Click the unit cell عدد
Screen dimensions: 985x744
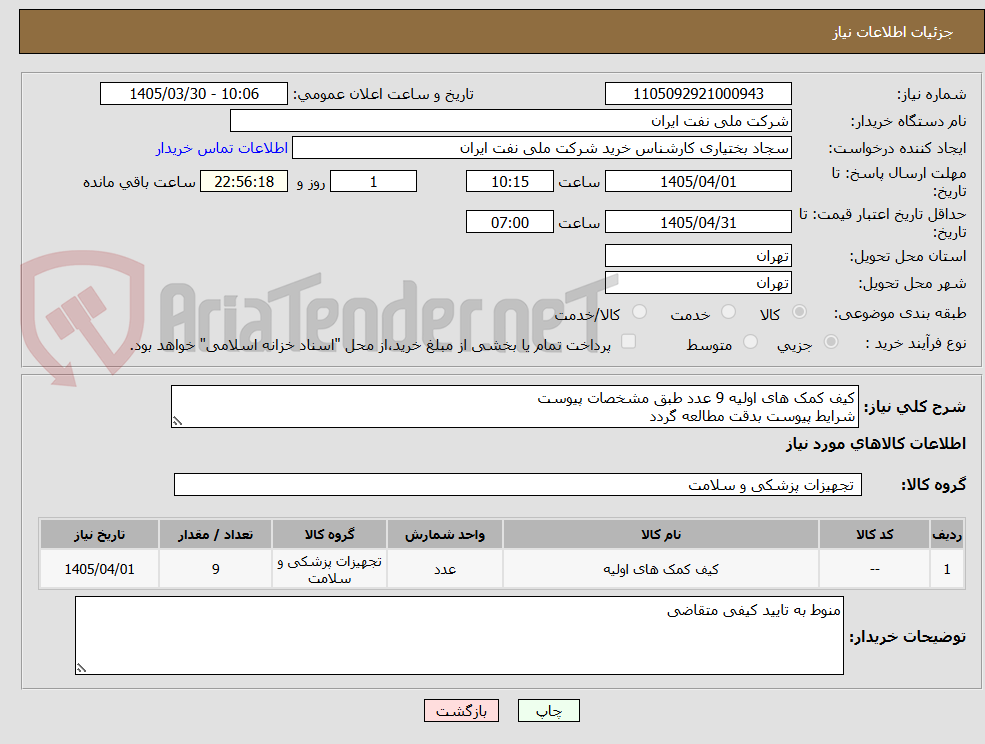click(x=445, y=569)
